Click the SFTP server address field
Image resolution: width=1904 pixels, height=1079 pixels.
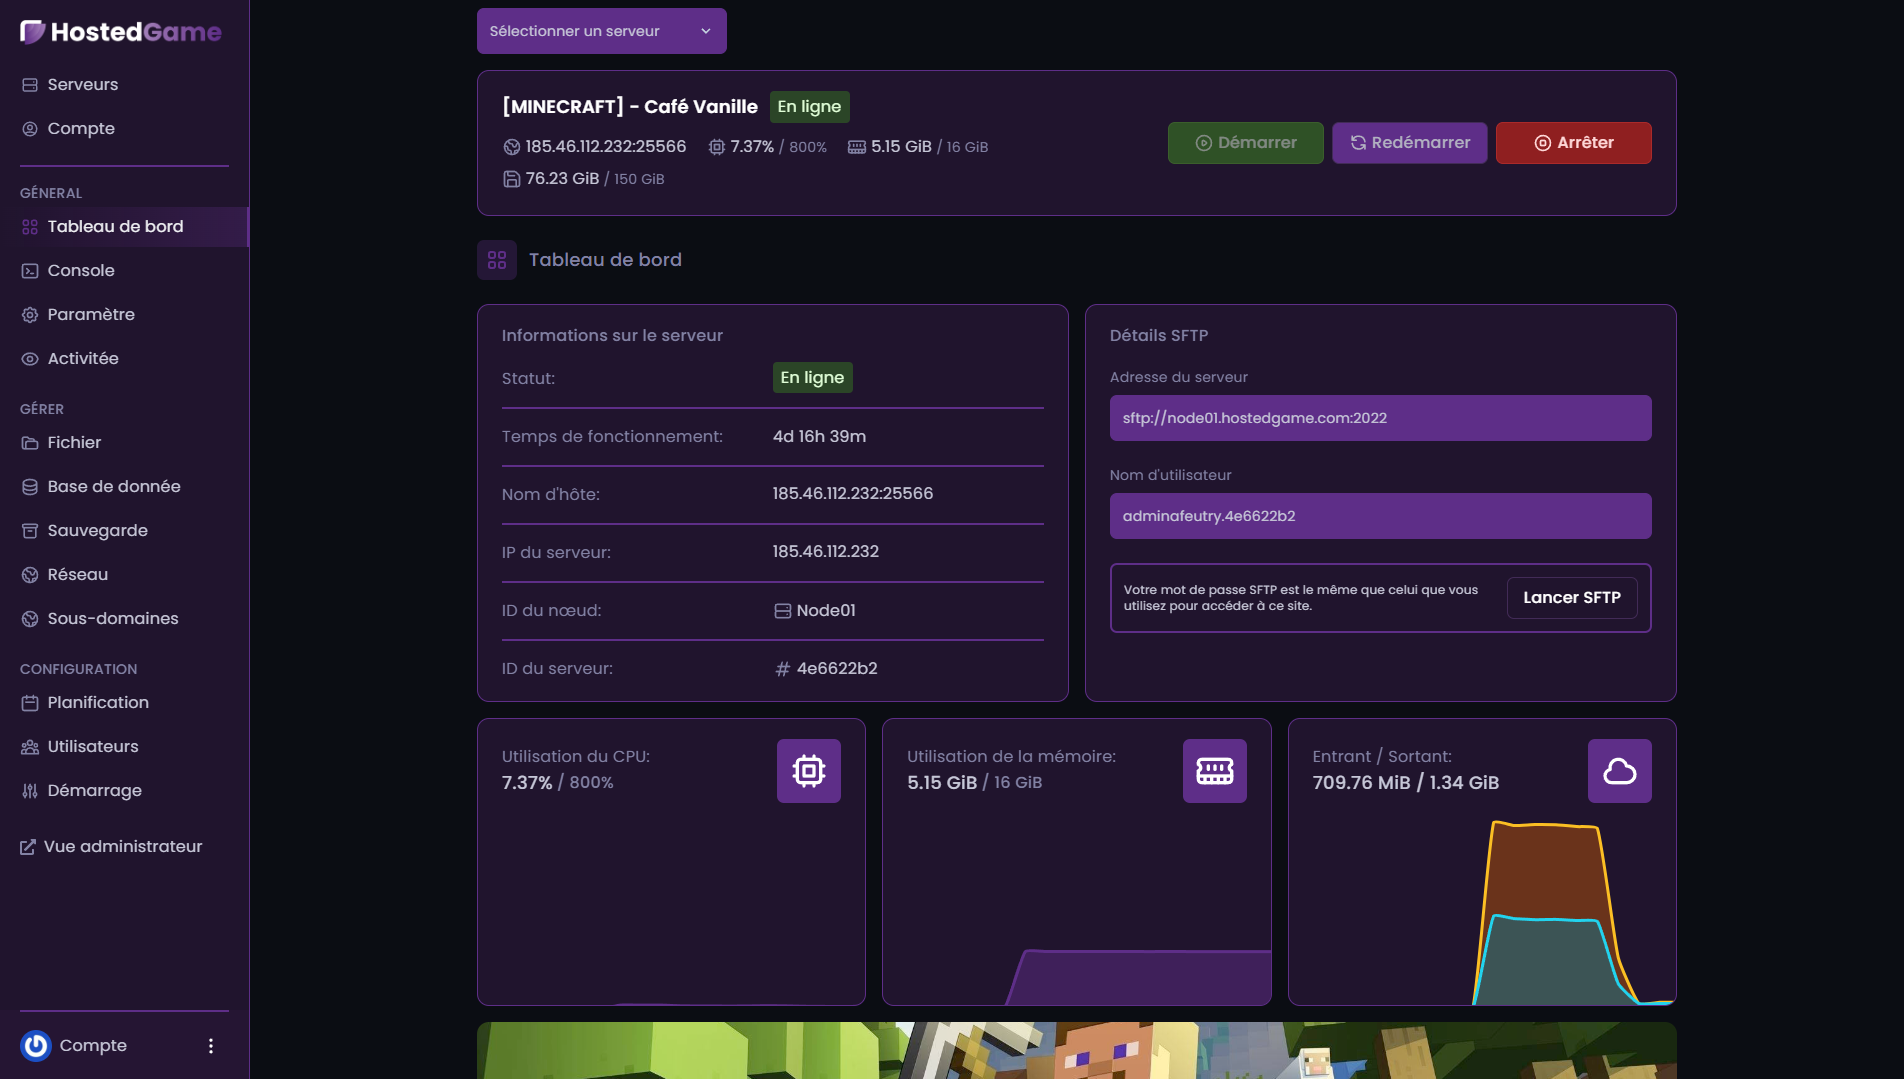click(x=1380, y=418)
